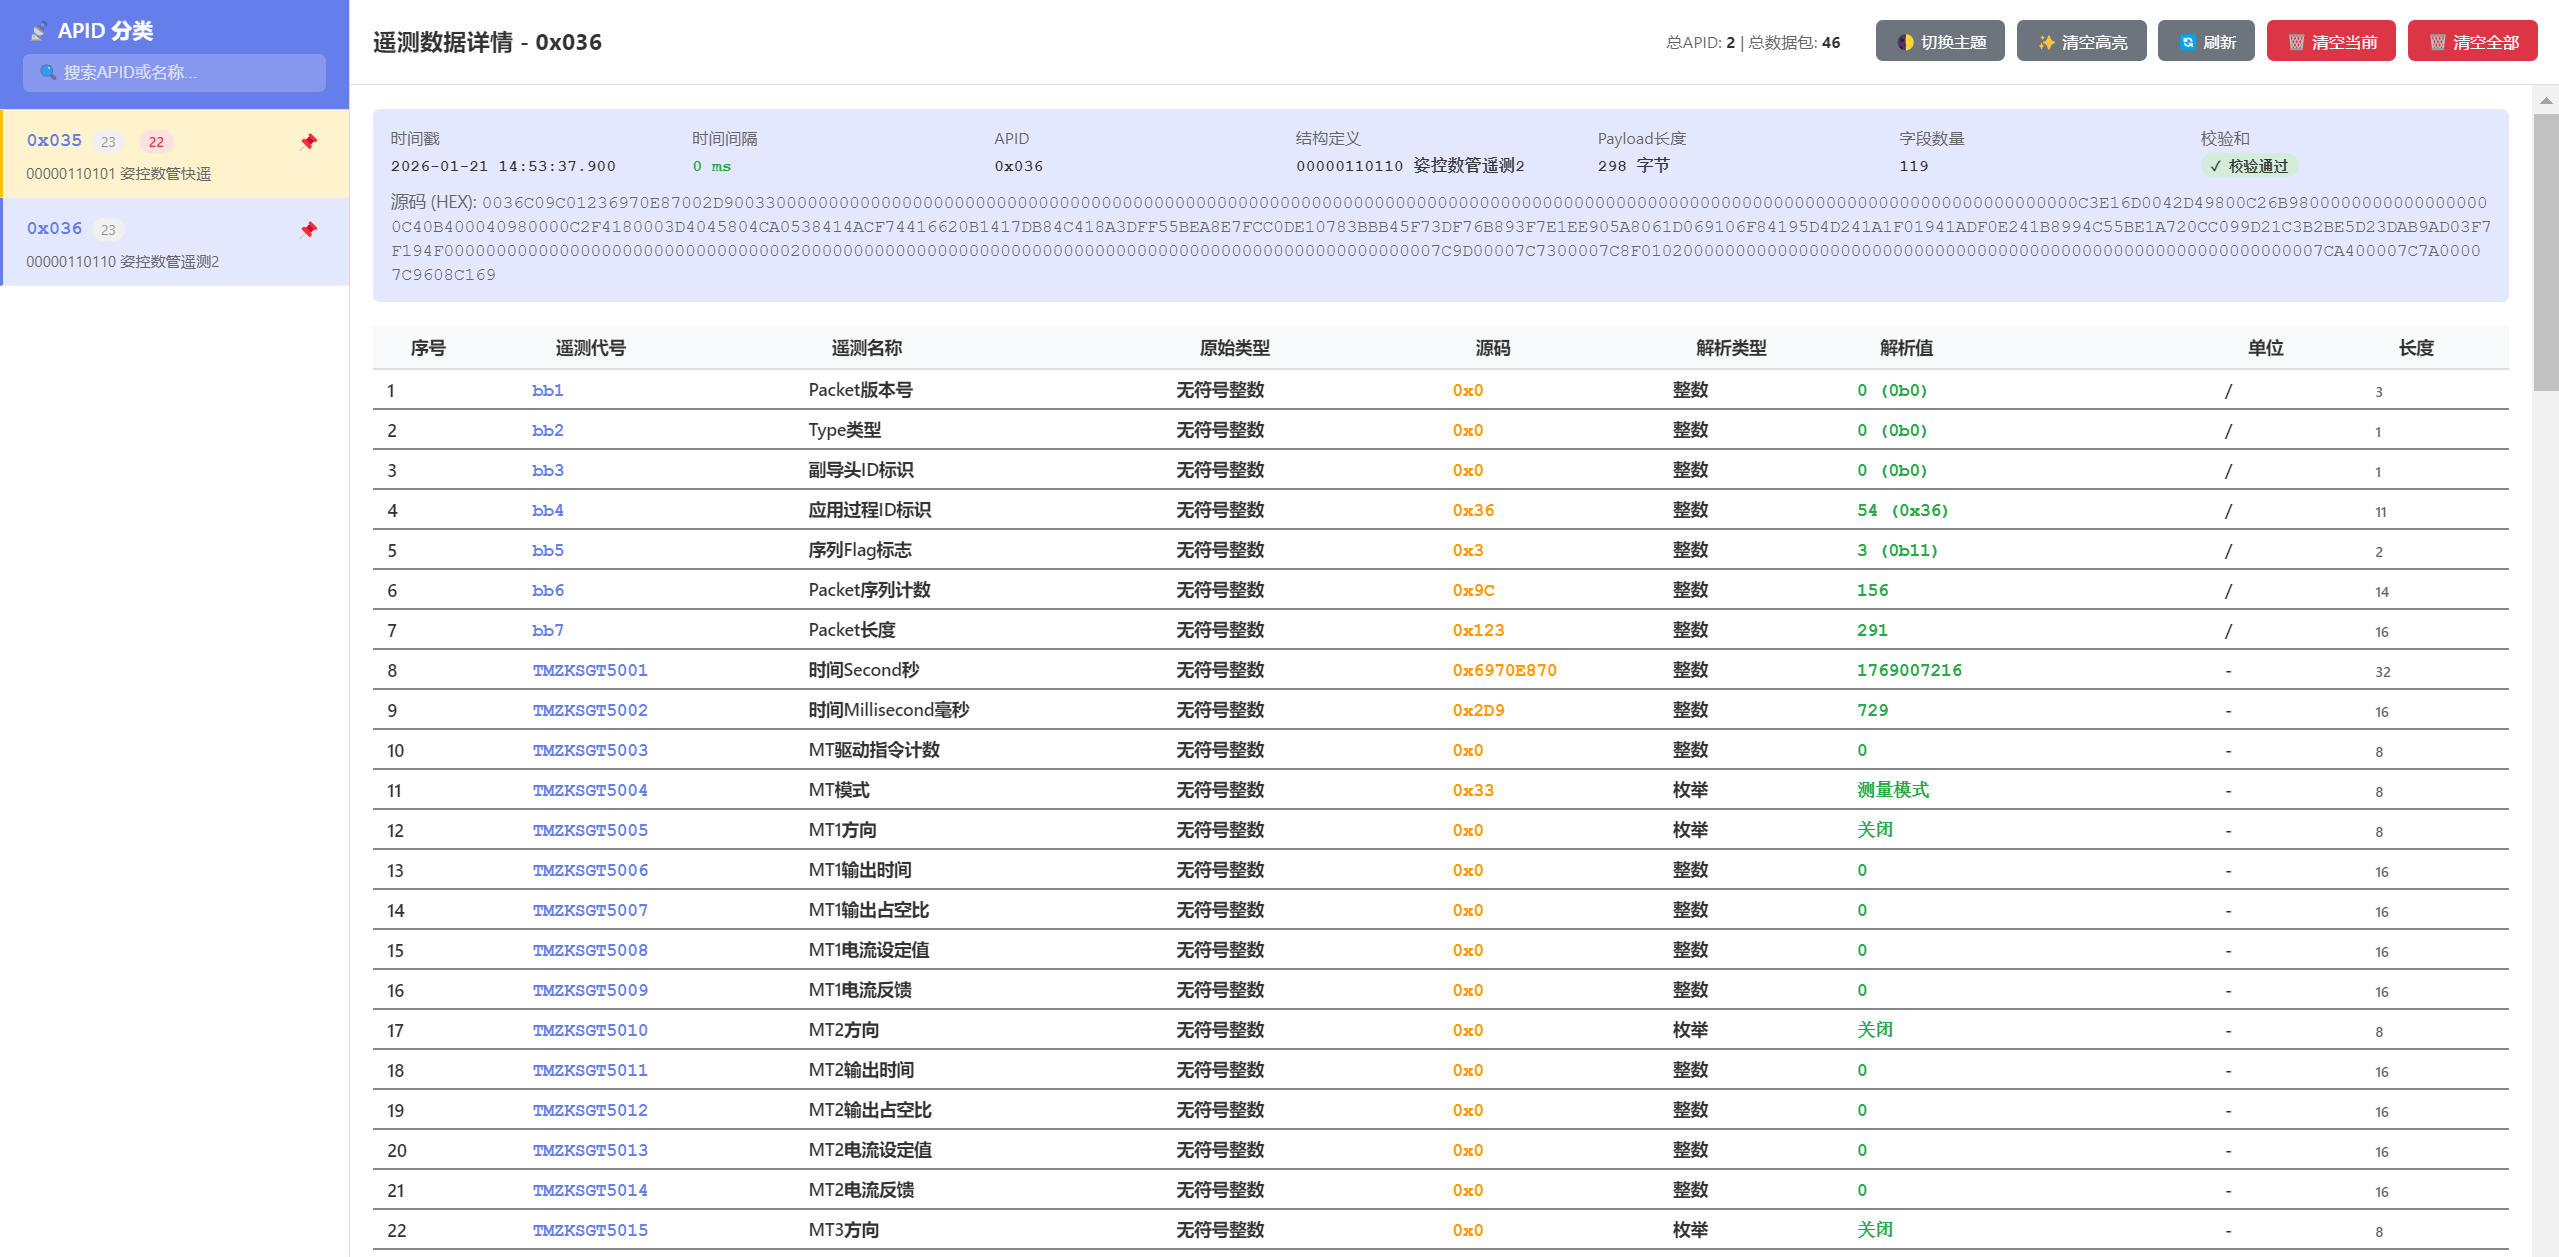The image size is (2559, 1257).
Task: Click the bb4 telemetry code link
Action: click(547, 510)
